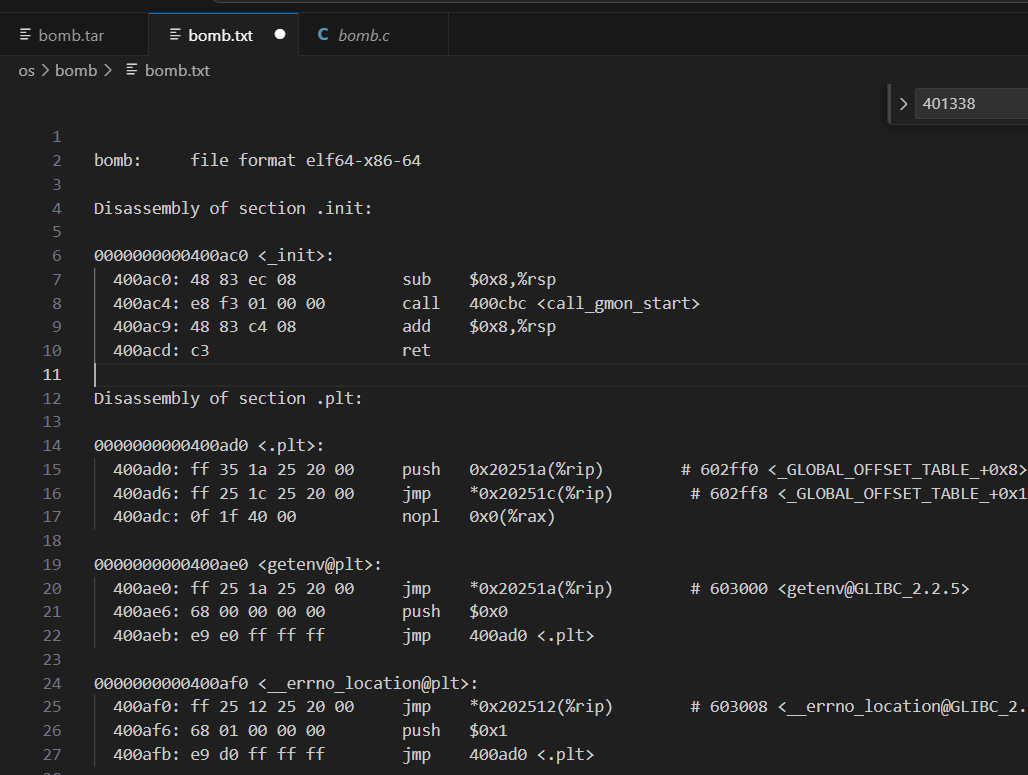The image size is (1028, 775).
Task: Open the bomb.txt breadcrumb dropdown
Action: click(178, 70)
